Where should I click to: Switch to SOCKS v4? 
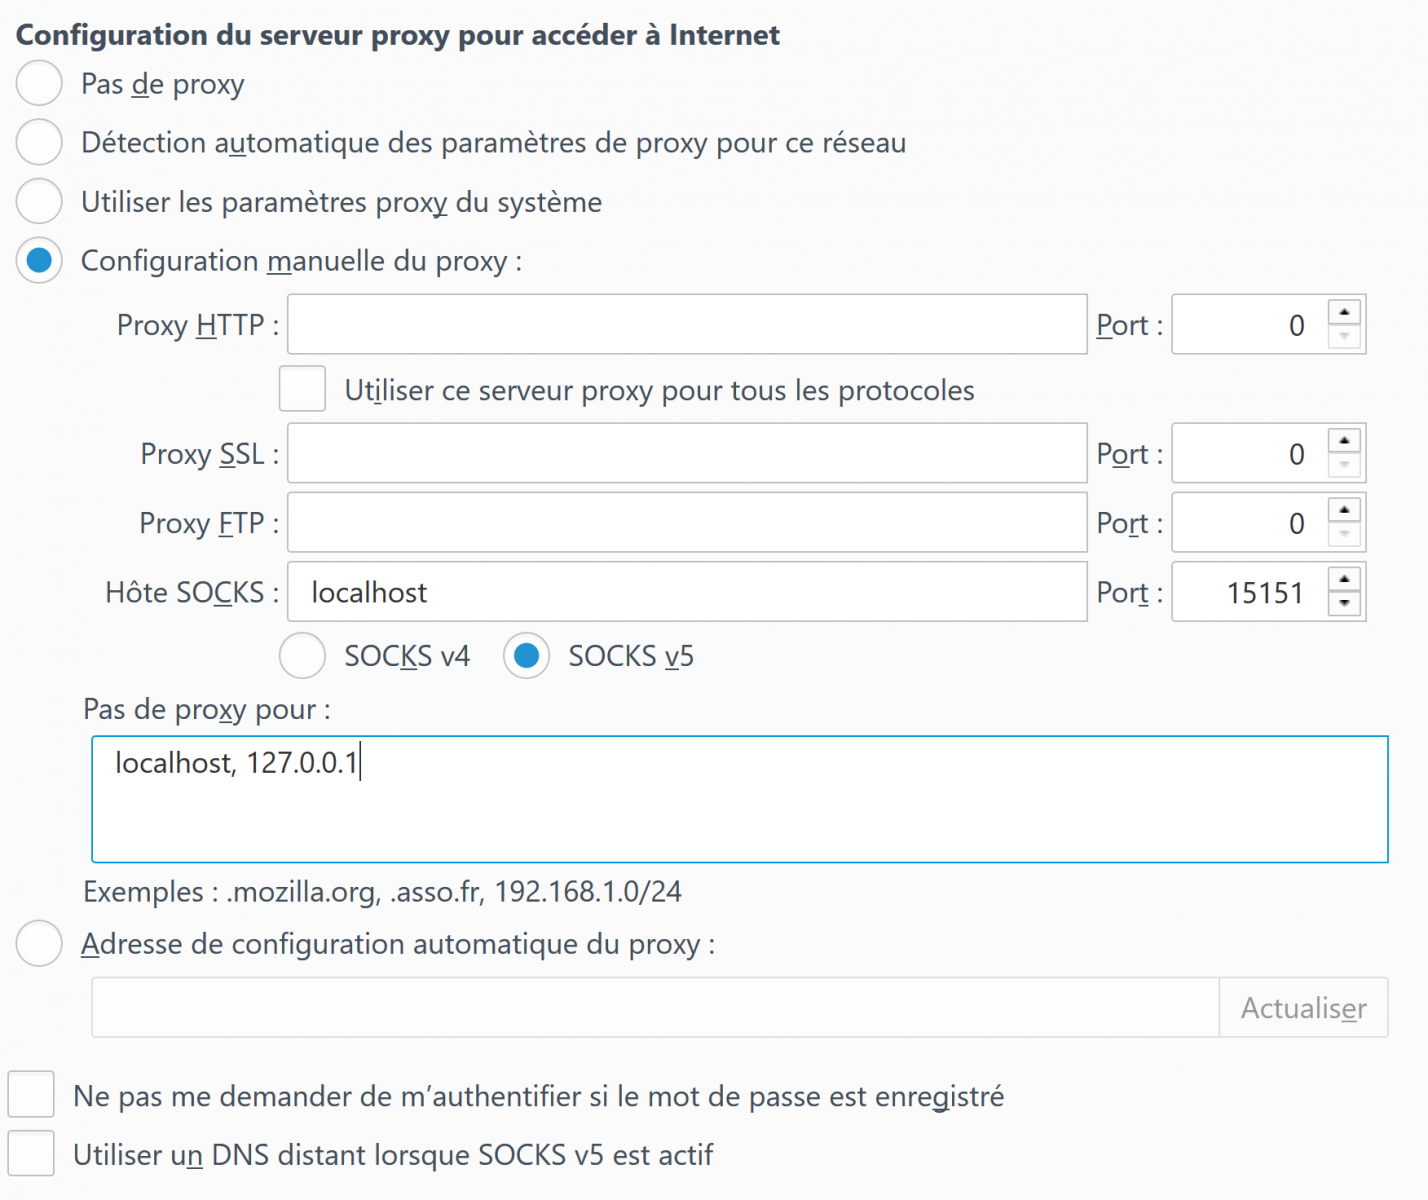(x=302, y=656)
